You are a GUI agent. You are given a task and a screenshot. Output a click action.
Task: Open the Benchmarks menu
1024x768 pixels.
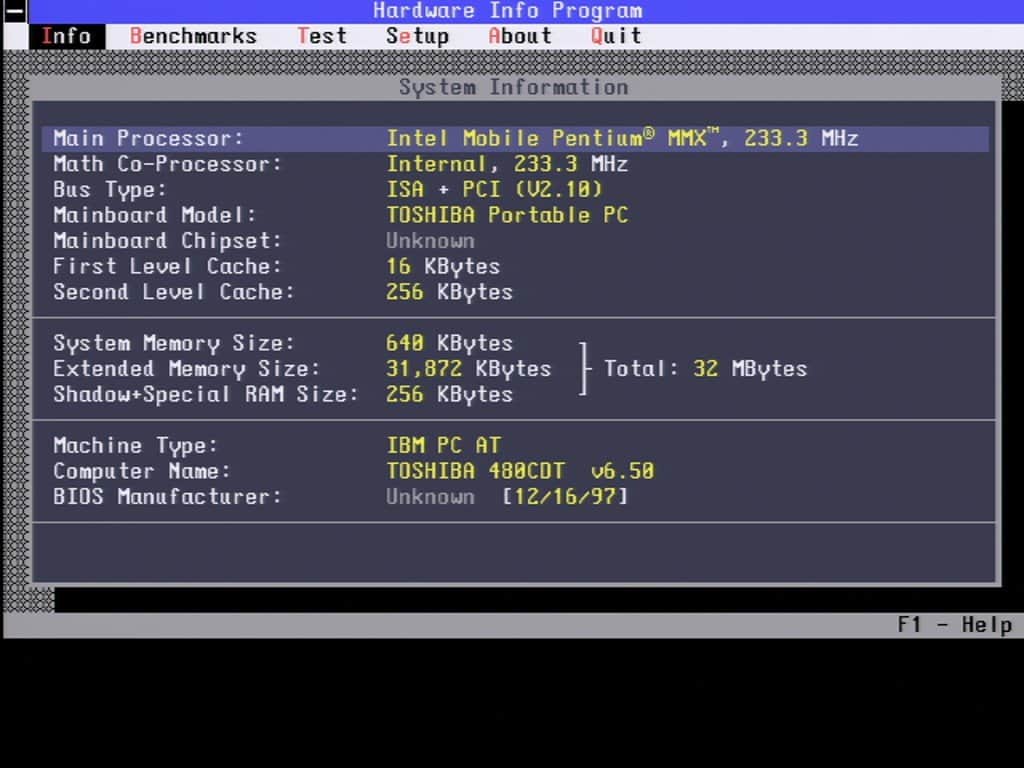193,36
